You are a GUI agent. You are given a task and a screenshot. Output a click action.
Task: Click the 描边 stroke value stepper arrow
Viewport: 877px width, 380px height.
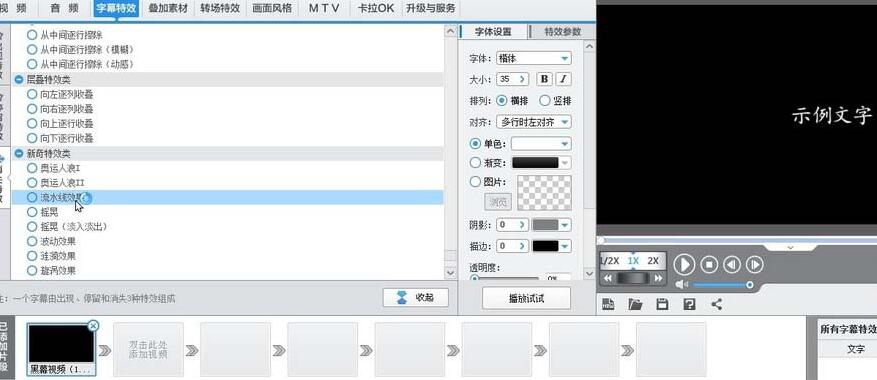coord(522,246)
